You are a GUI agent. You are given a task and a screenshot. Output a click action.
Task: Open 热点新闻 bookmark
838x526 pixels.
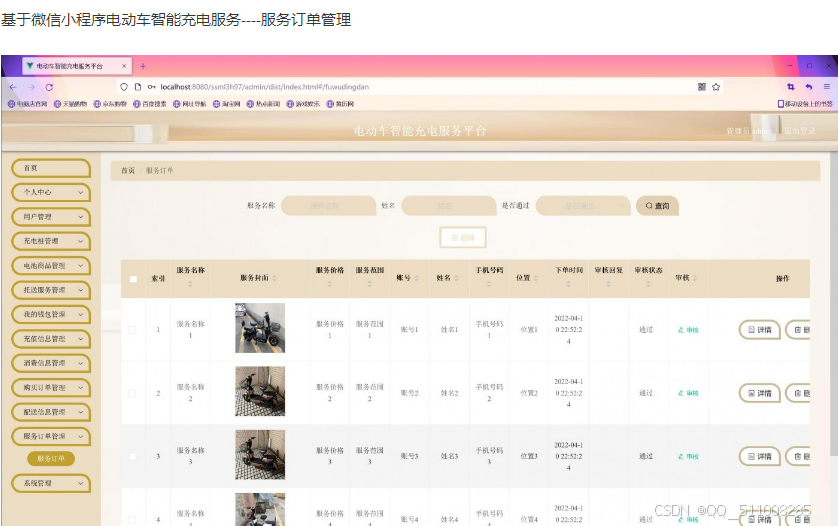coord(263,104)
